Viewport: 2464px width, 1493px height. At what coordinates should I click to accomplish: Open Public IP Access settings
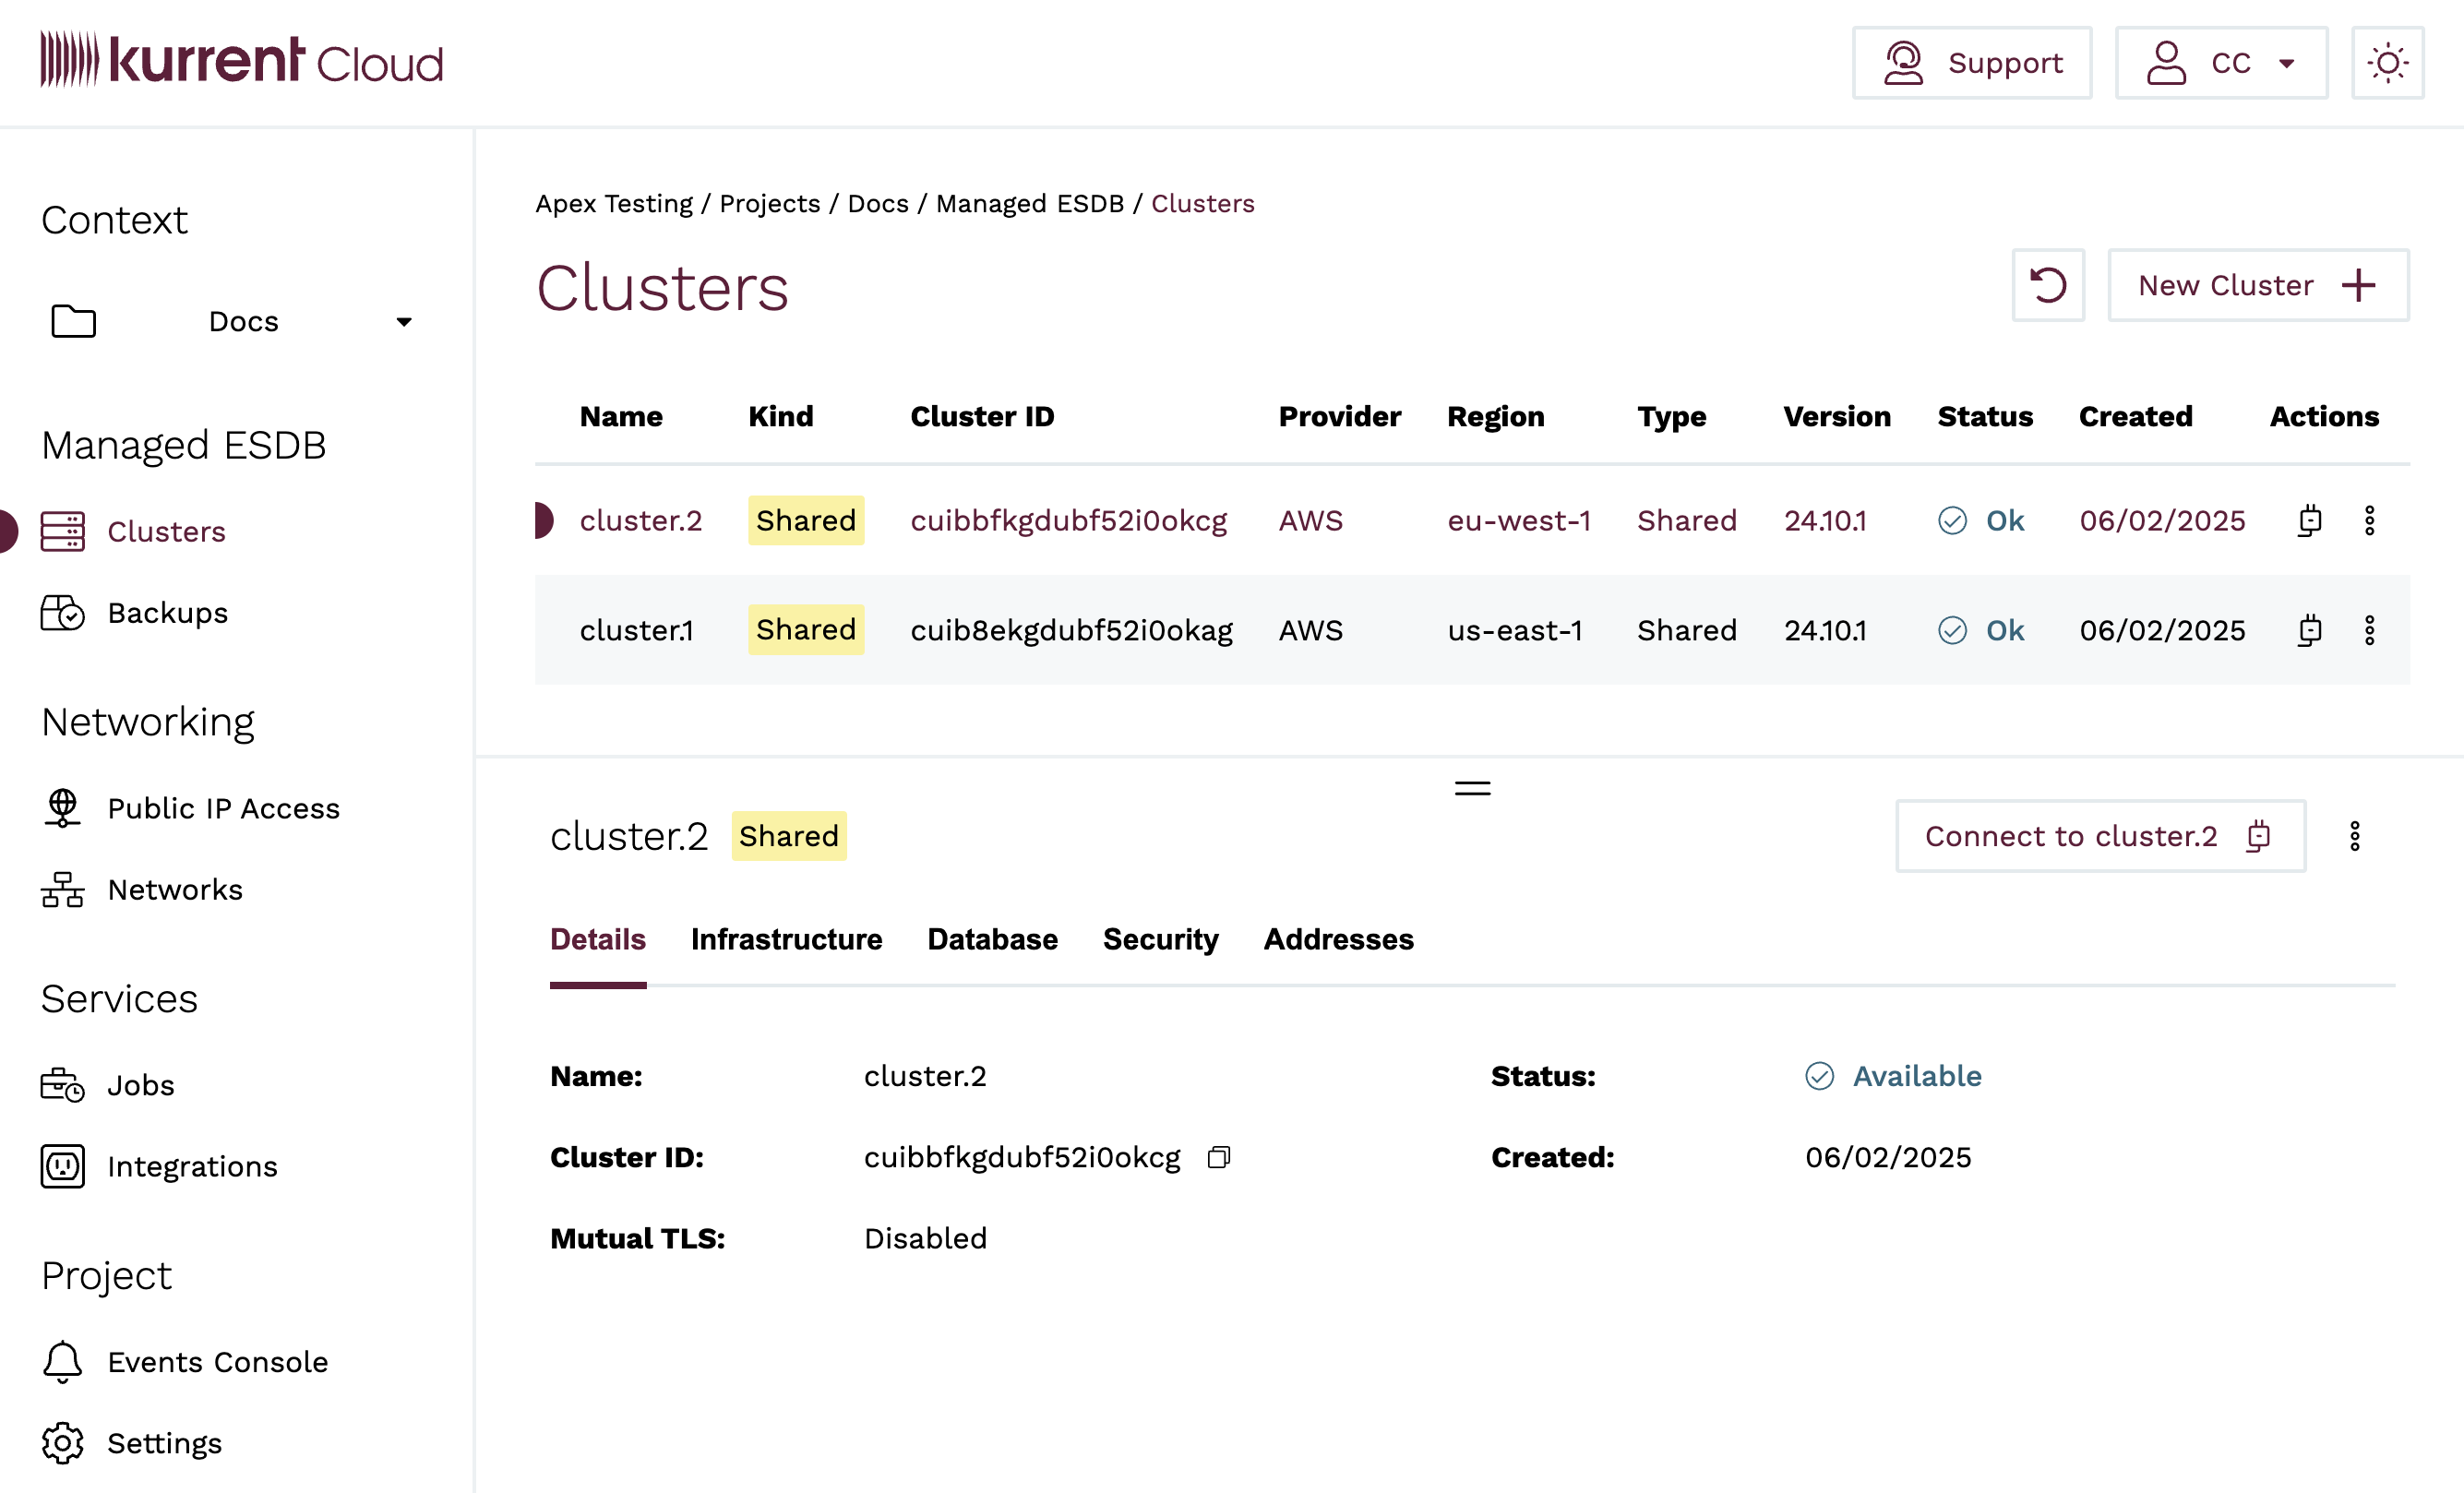pos(223,808)
